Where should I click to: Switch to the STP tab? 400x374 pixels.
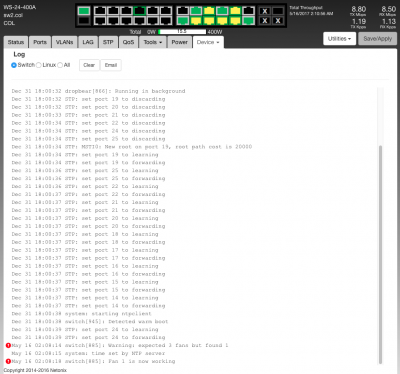click(108, 42)
